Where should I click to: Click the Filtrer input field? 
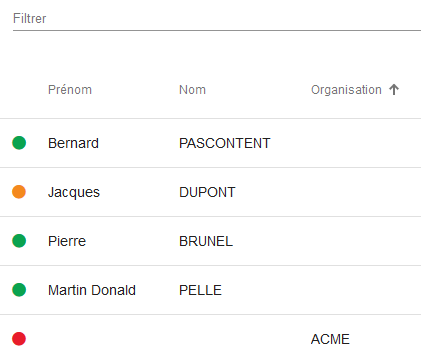(x=217, y=19)
